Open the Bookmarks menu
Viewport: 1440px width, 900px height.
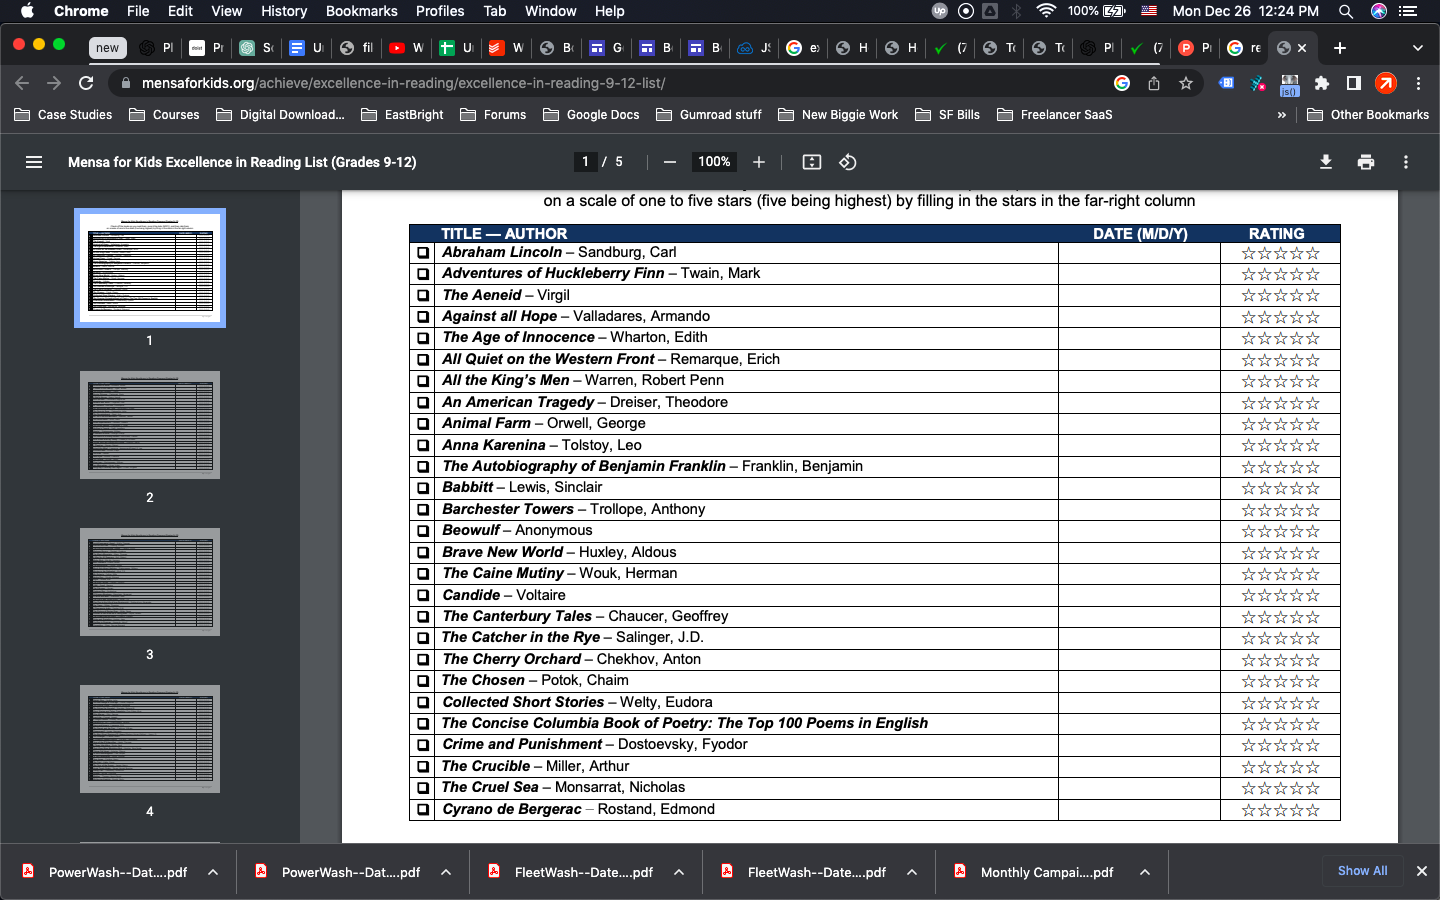362,11
